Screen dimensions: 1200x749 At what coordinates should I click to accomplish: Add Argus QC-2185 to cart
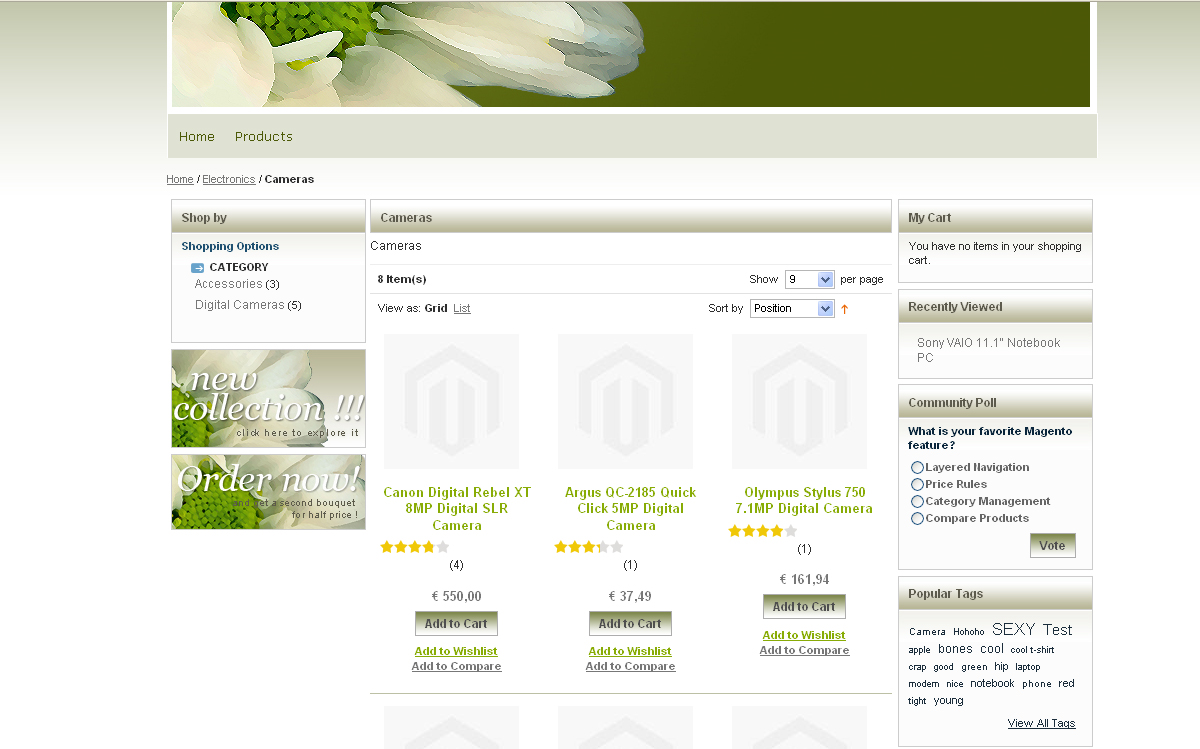[630, 624]
